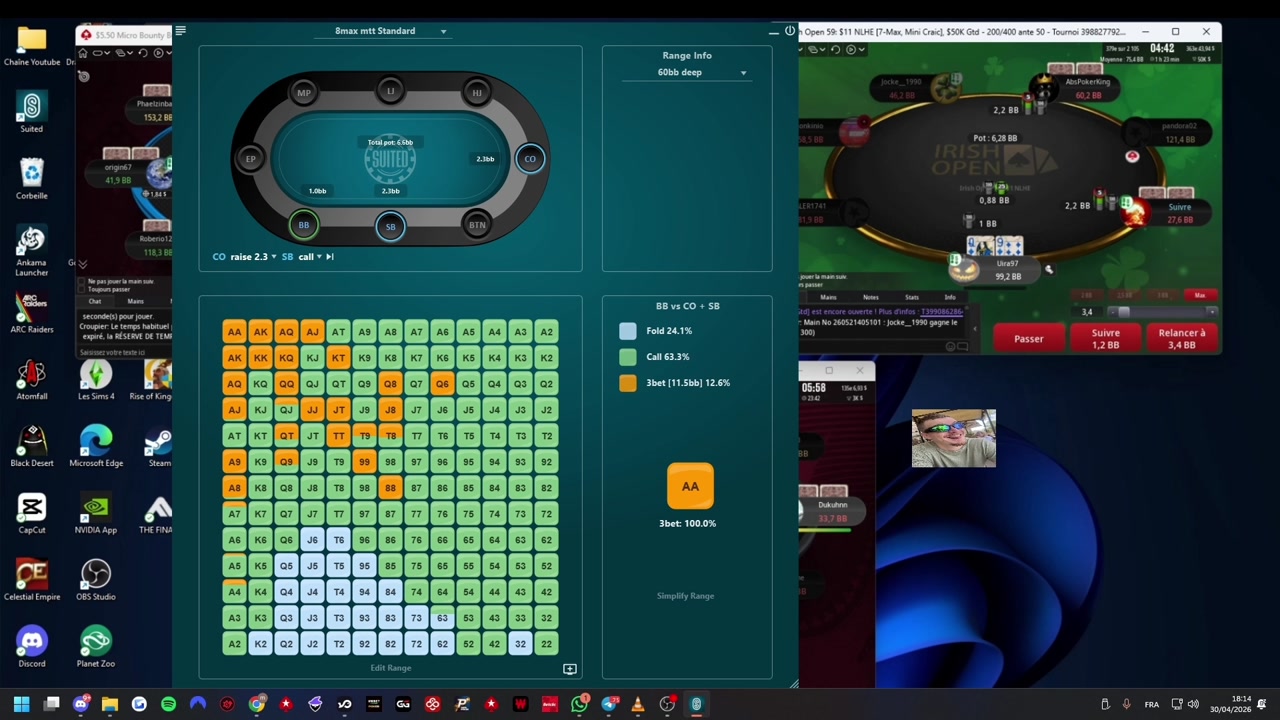Image resolution: width=1280 pixels, height=720 pixels.
Task: Click the T399086286 tournament link in chat
Action: pyautogui.click(x=941, y=312)
